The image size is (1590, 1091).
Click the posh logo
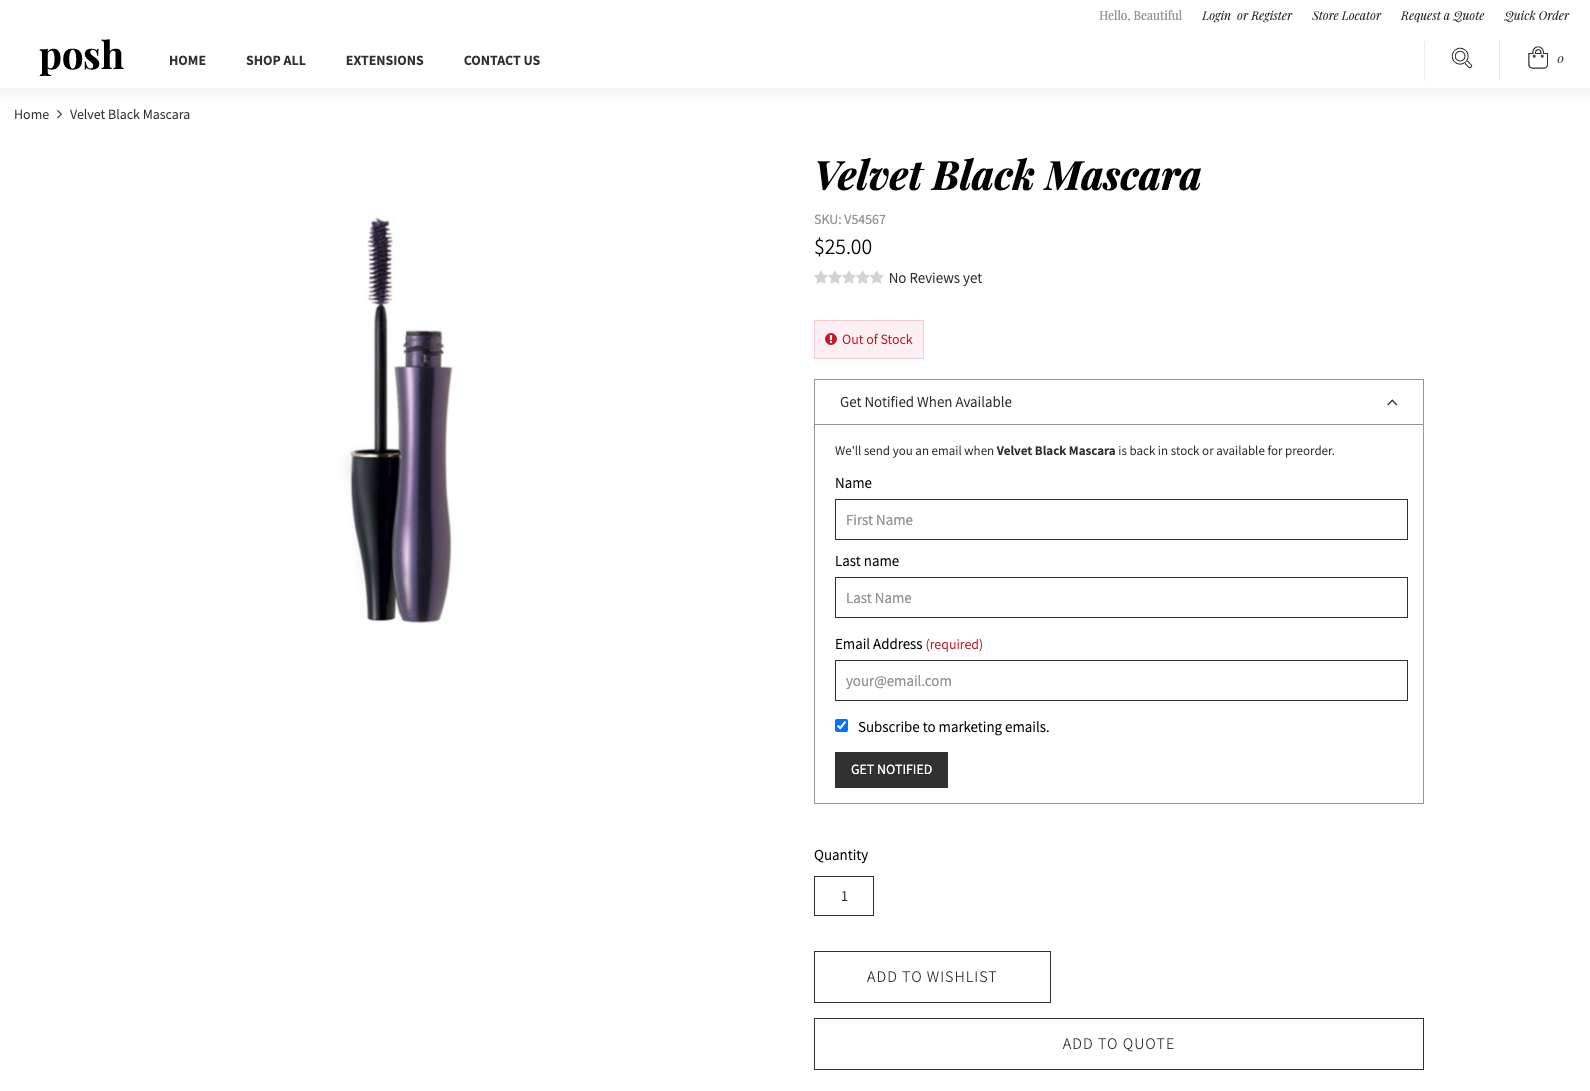(82, 57)
